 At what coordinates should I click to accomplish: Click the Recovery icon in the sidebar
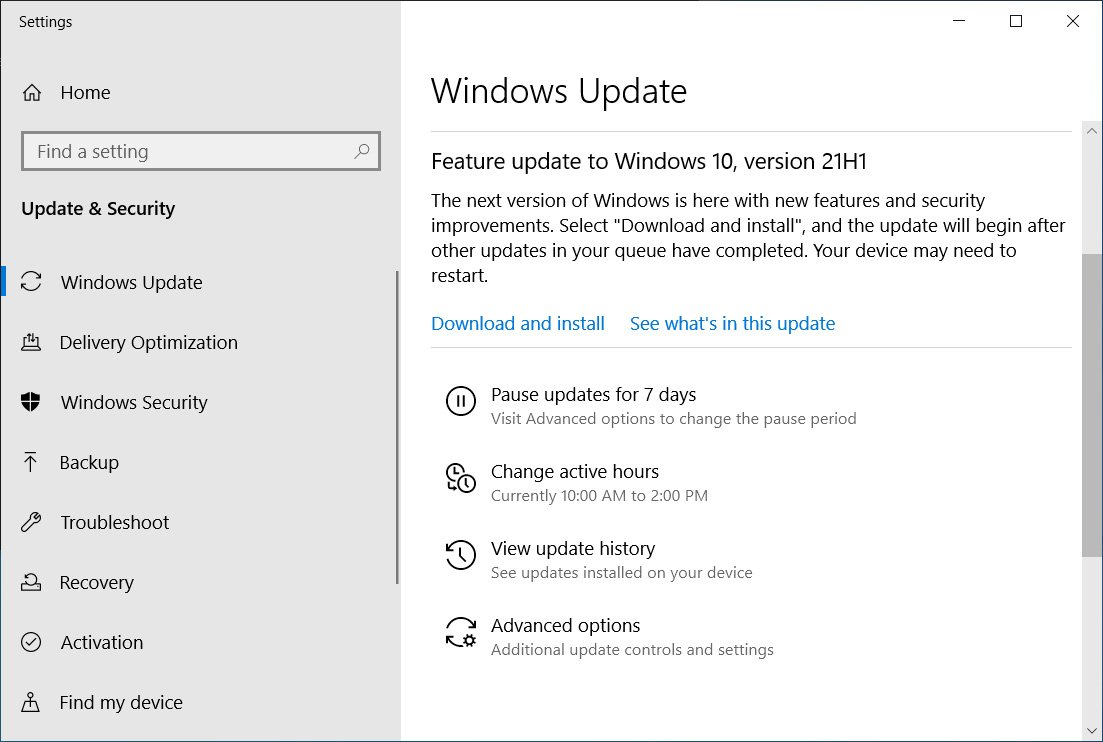tap(32, 582)
